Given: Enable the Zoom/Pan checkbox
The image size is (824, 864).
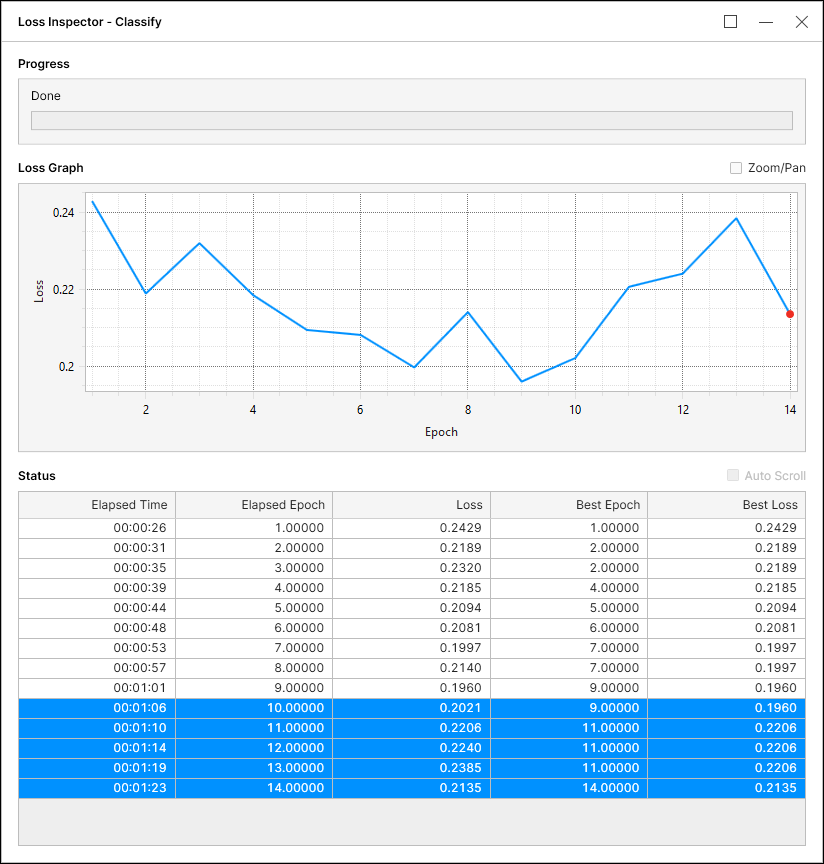Looking at the screenshot, I should click(x=736, y=168).
